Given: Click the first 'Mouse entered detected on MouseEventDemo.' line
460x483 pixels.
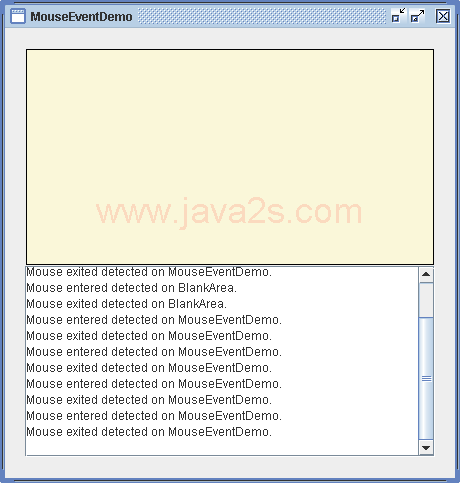Looking at the screenshot, I should pos(154,320).
